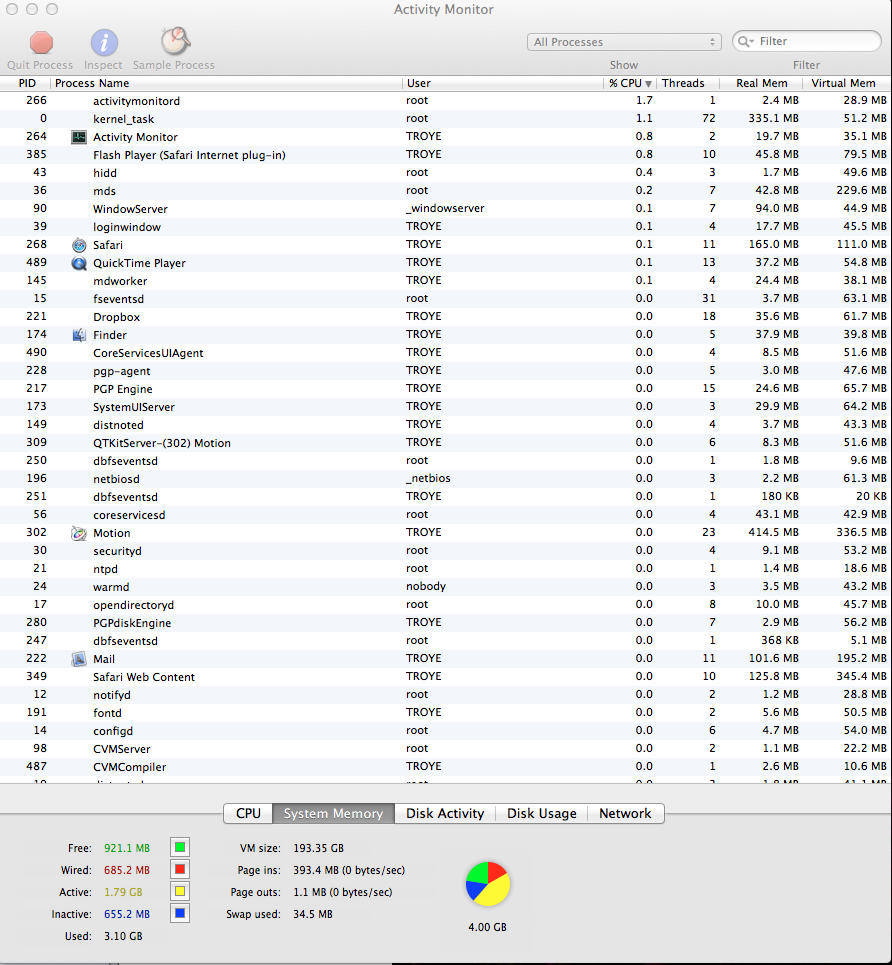
Task: Select the ntpd process row
Action: coord(446,569)
